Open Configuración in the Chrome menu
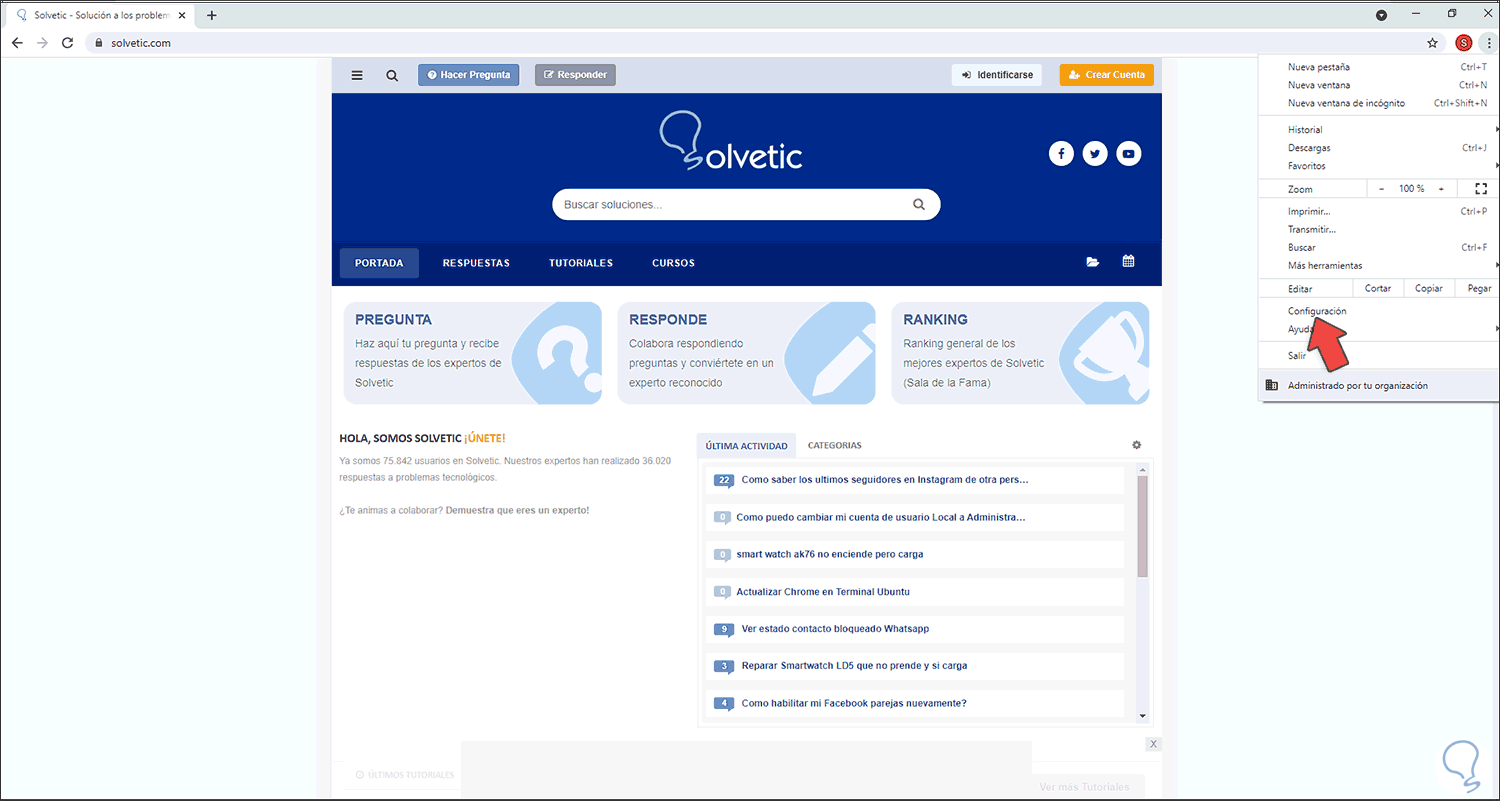The image size is (1500, 801). [x=1379, y=311]
